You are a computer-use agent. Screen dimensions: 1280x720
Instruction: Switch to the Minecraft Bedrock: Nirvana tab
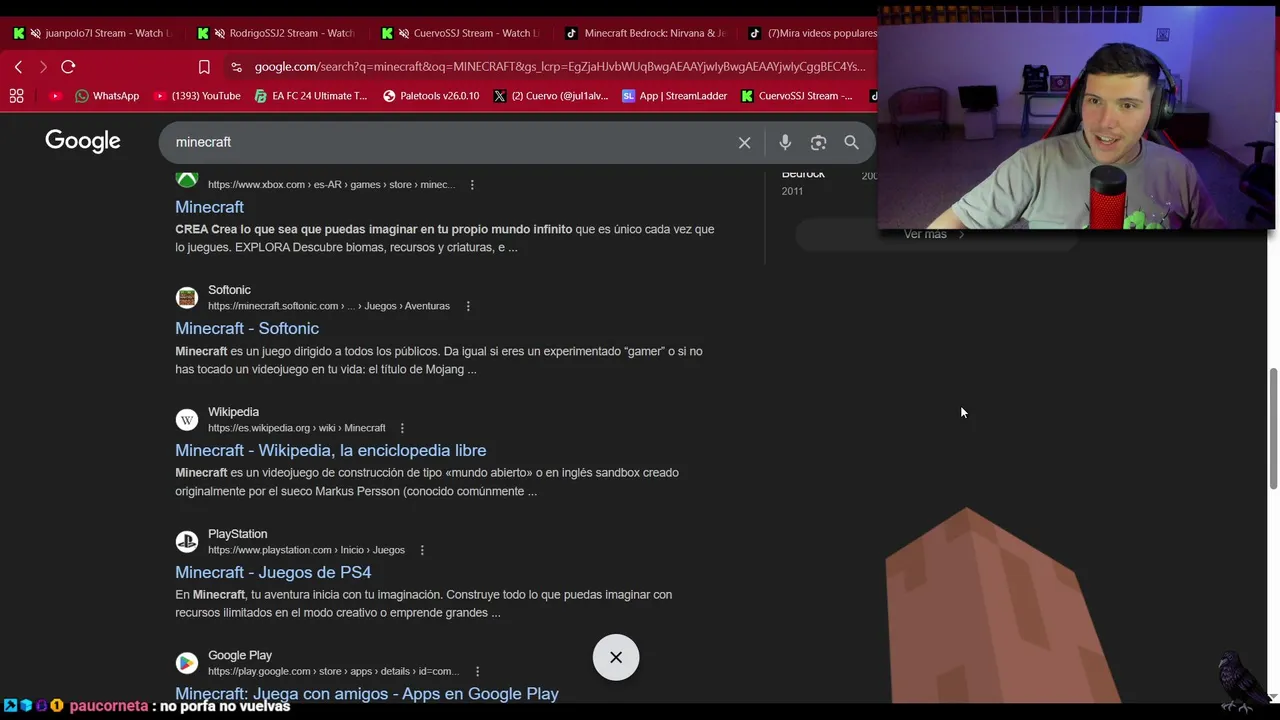tap(645, 33)
